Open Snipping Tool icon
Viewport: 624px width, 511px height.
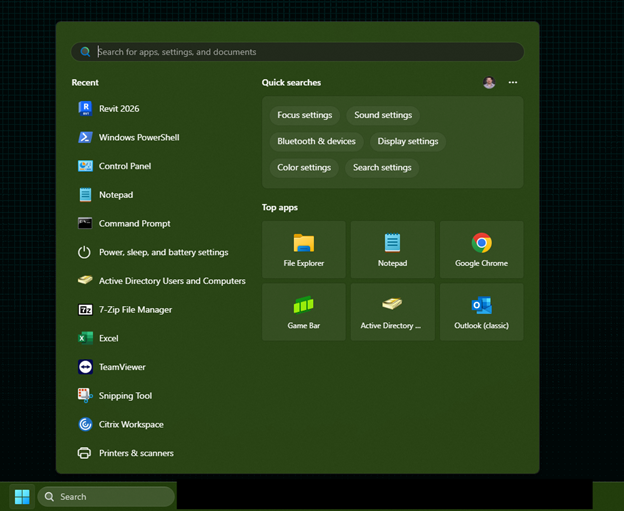pyautogui.click(x=85, y=396)
